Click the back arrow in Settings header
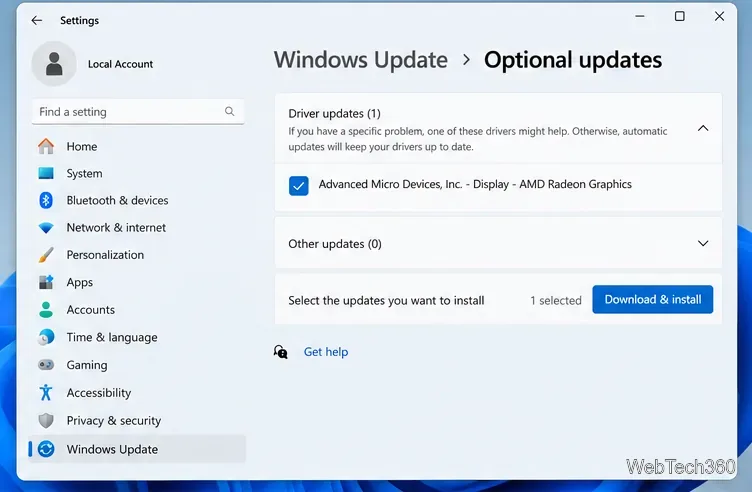 tap(36, 20)
